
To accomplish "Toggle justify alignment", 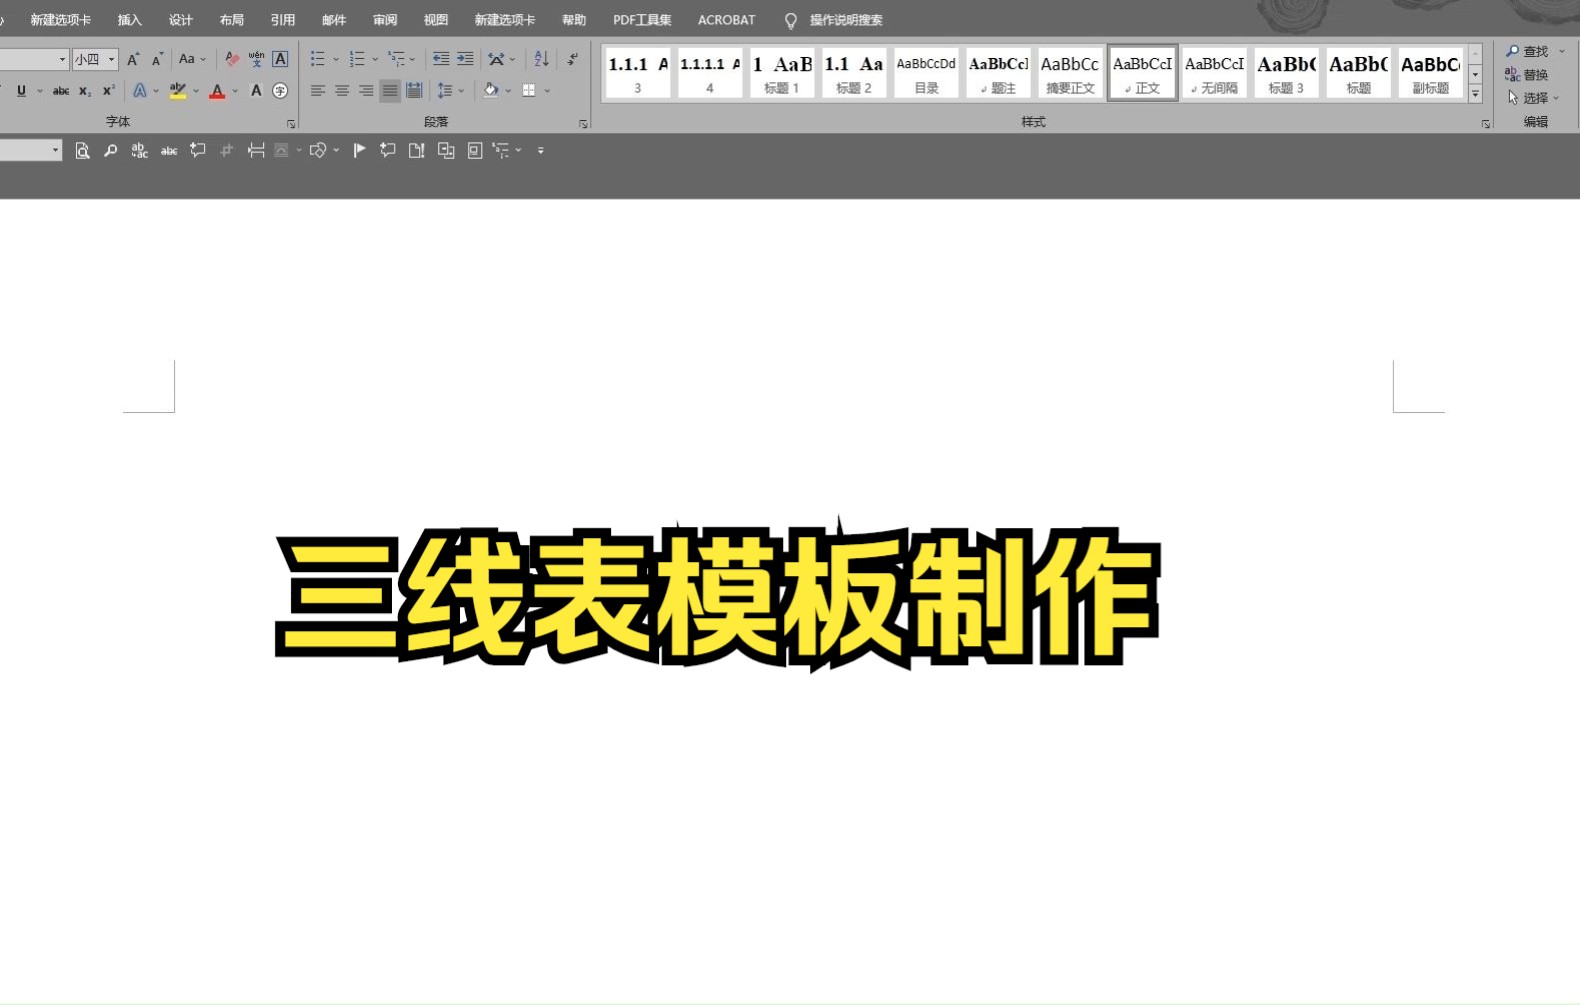I will 390,90.
